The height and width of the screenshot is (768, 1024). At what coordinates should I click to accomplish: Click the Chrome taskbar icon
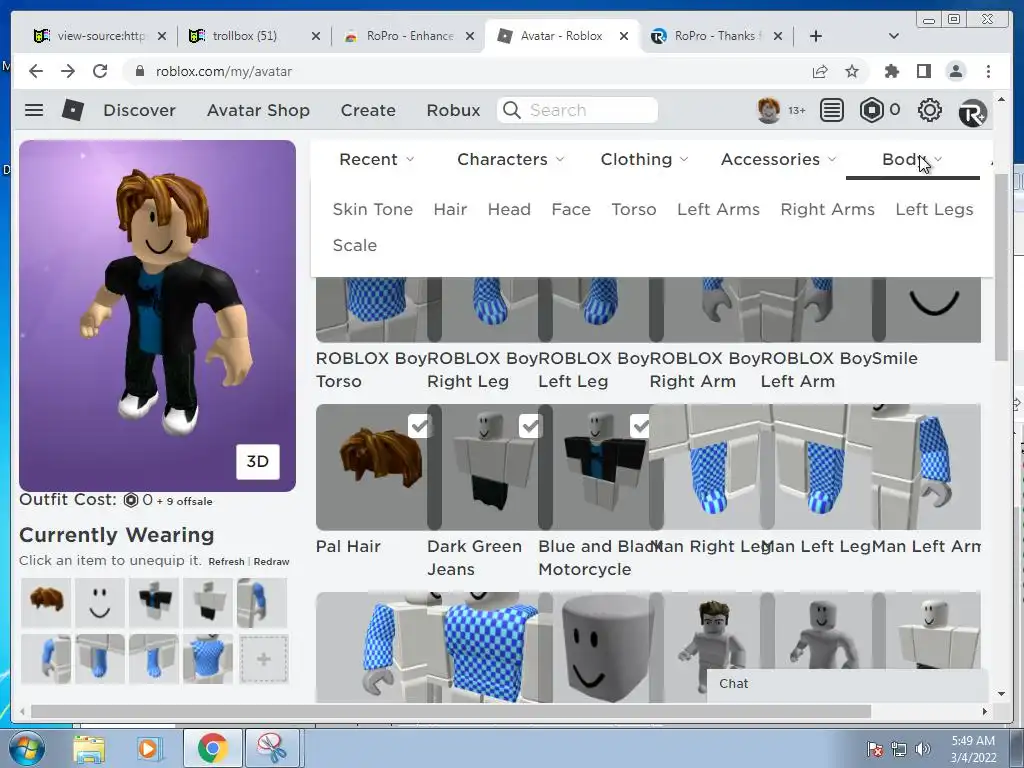click(212, 748)
